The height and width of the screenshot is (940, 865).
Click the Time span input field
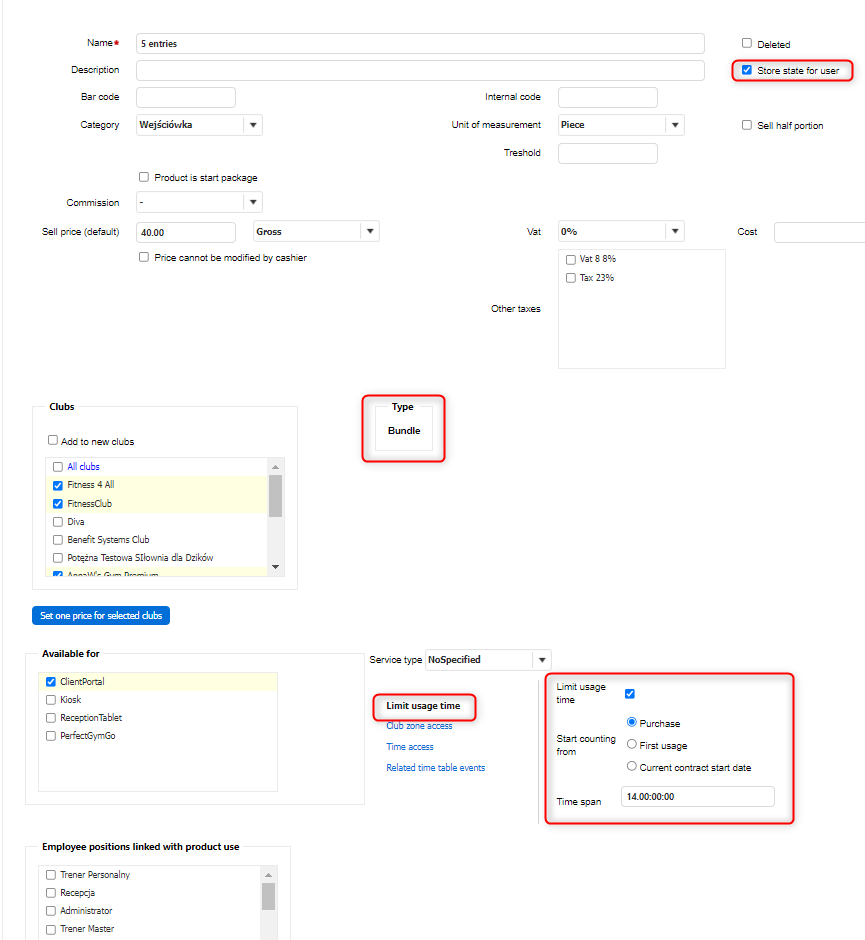697,797
